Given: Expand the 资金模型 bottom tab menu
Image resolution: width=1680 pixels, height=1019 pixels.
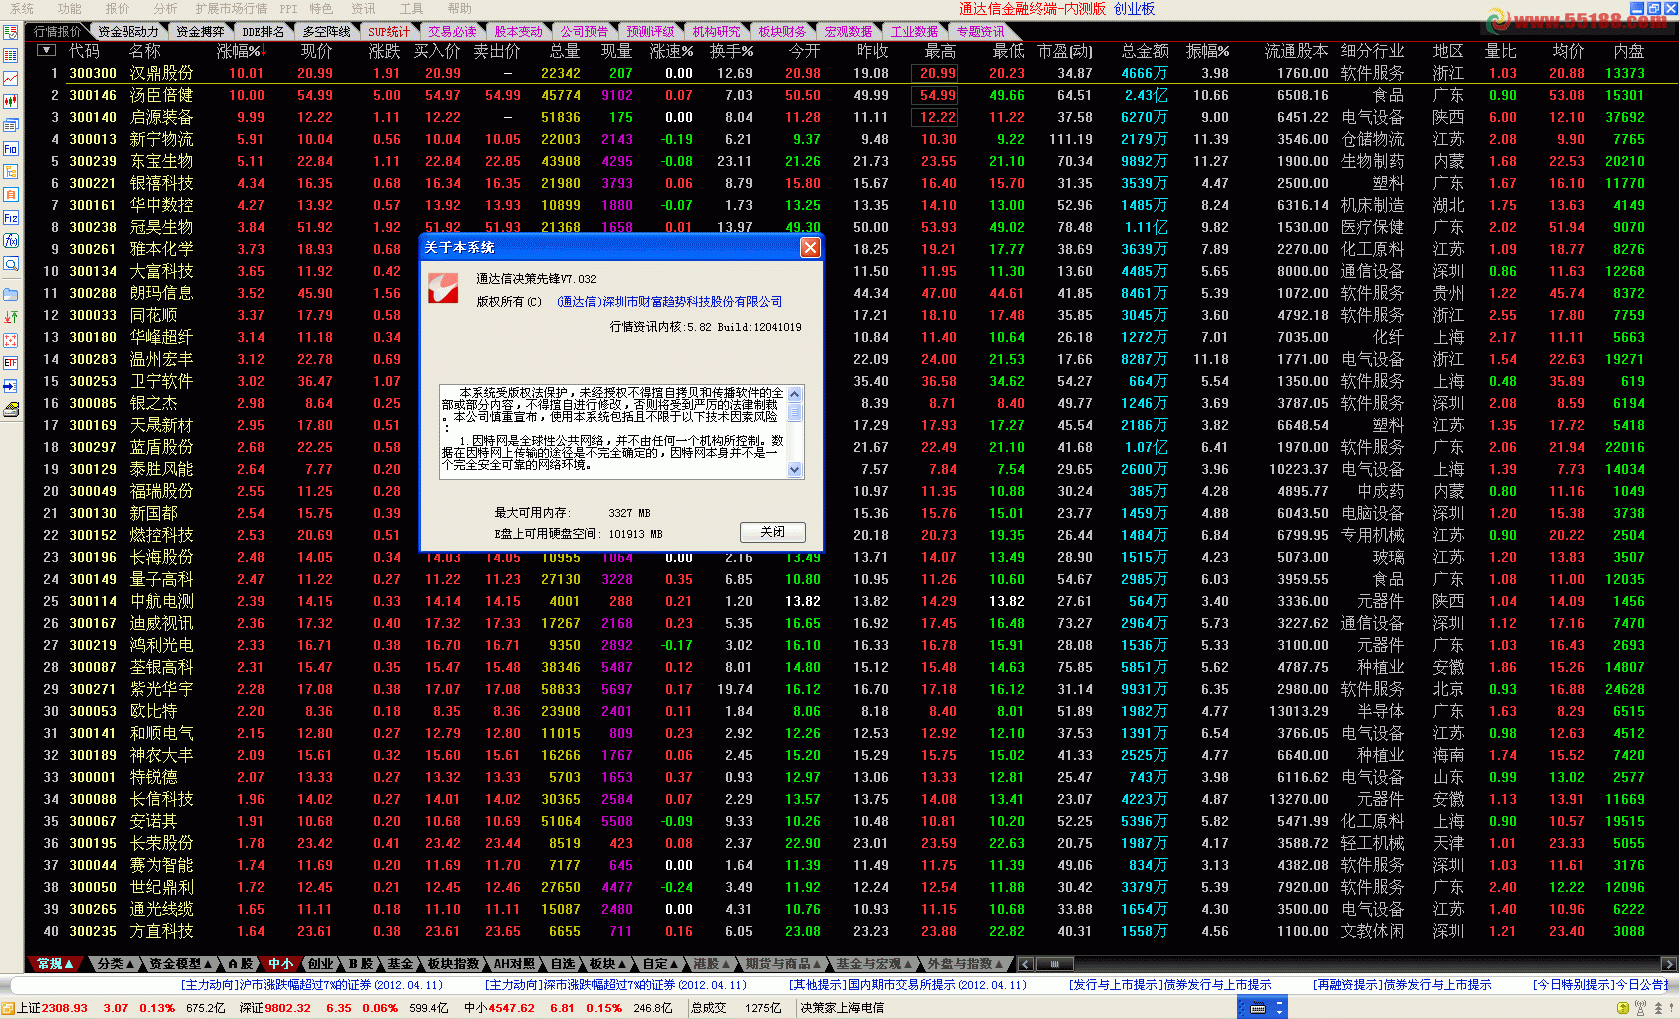Looking at the screenshot, I should (180, 964).
